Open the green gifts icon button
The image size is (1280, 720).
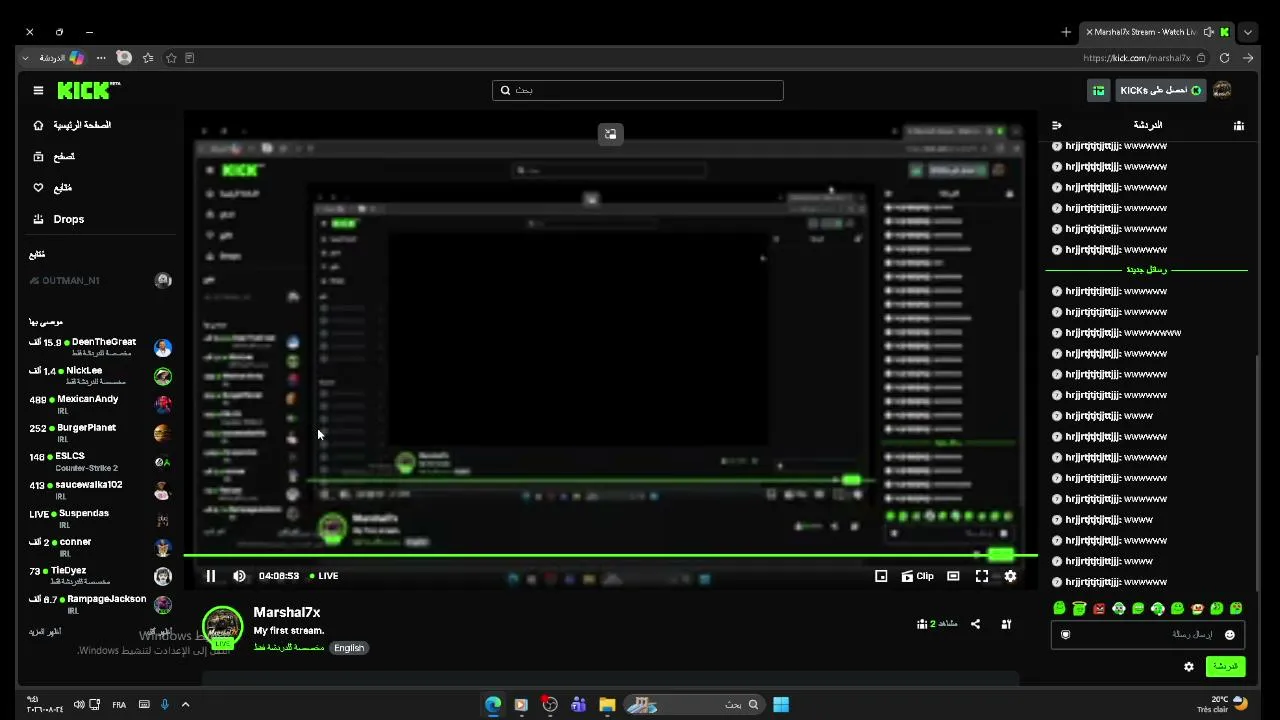pyautogui.click(x=1098, y=90)
